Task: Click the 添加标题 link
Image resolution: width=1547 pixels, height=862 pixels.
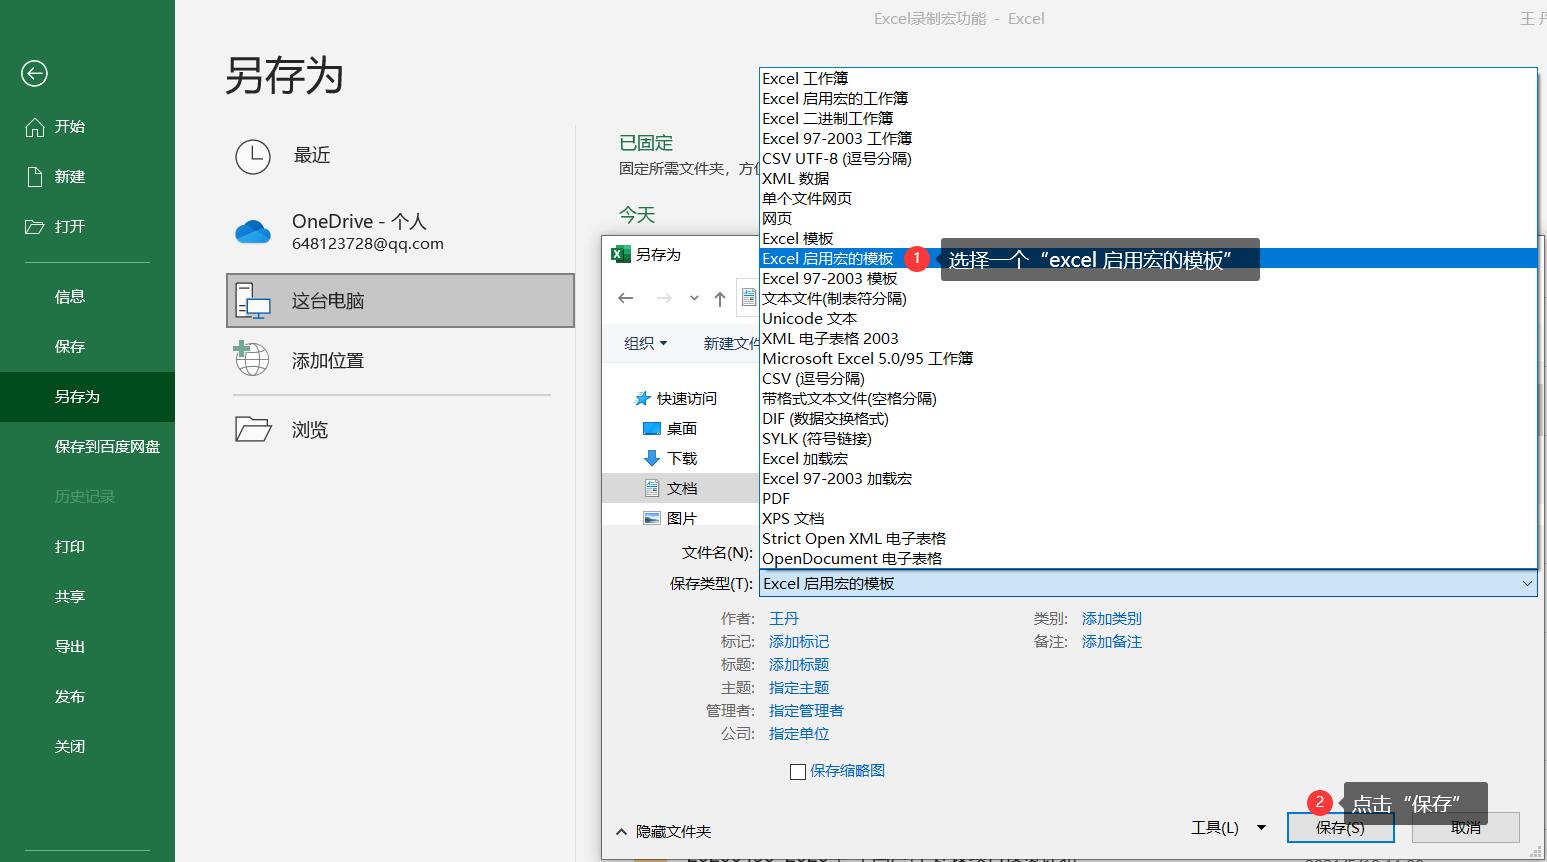Action: [x=799, y=665]
